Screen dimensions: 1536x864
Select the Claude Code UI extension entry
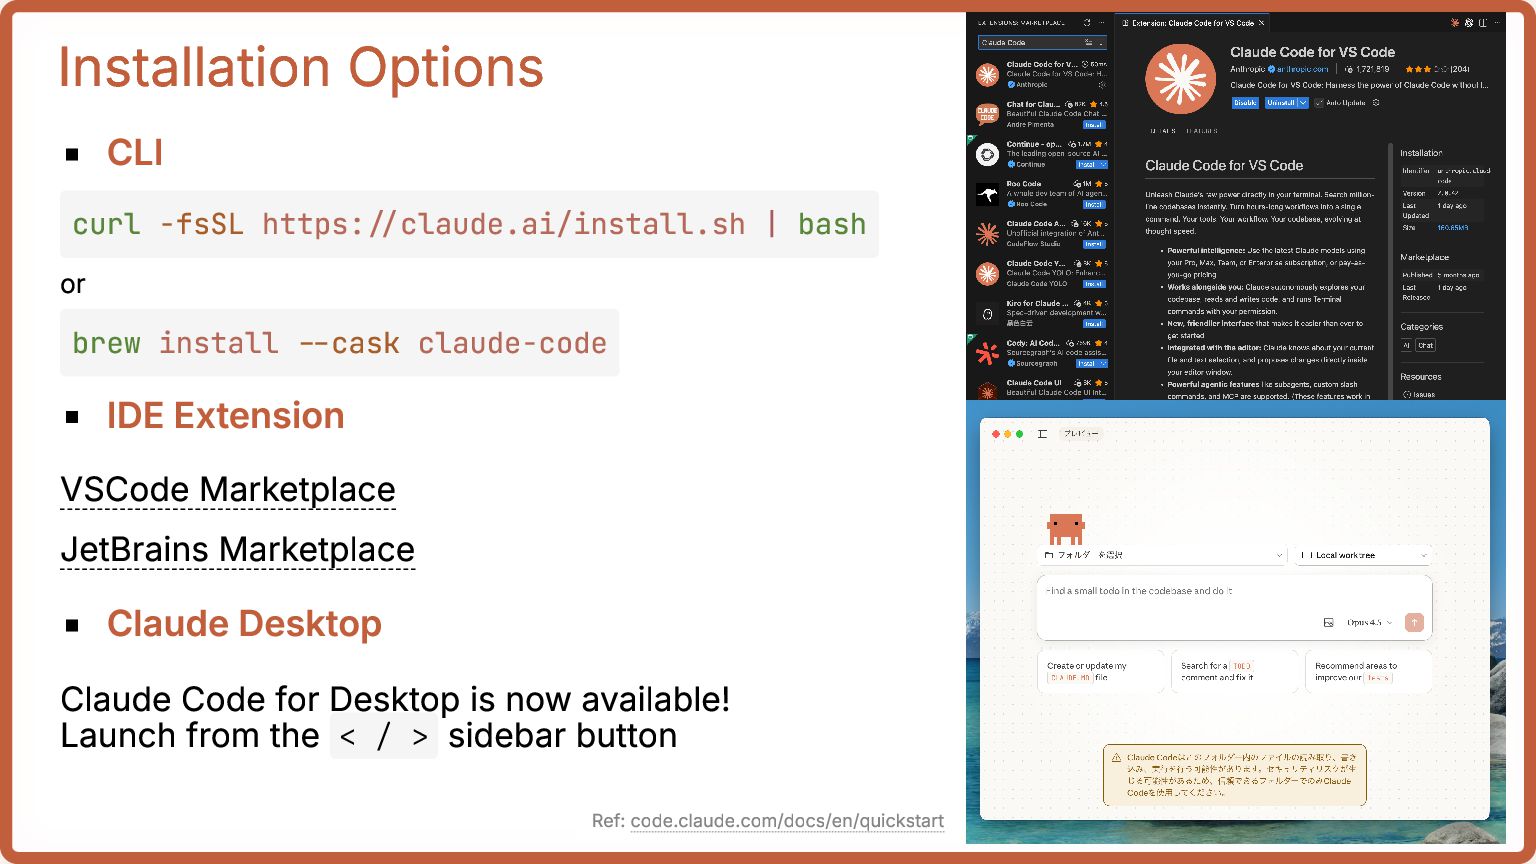point(1041,388)
